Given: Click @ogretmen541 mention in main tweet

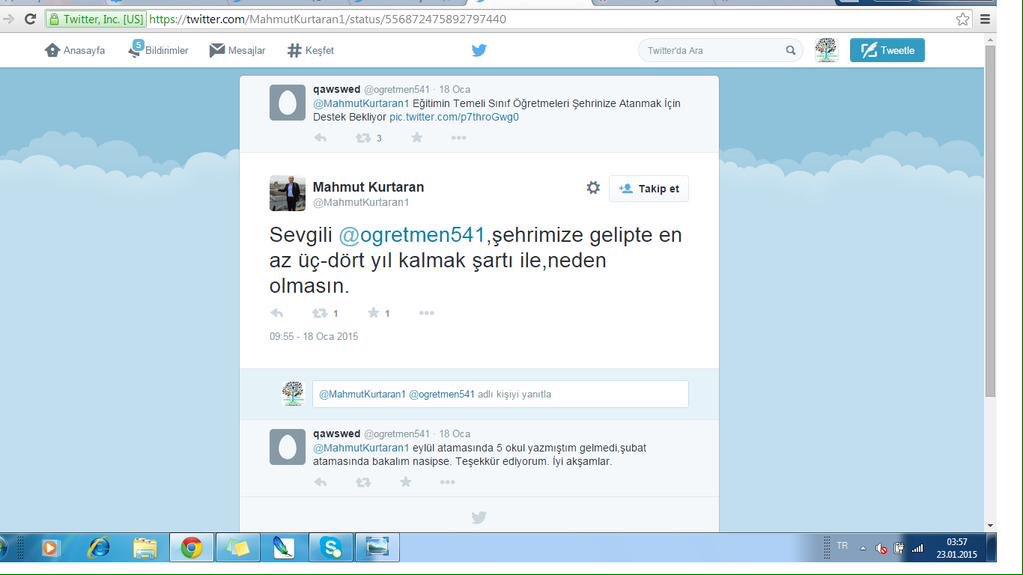Looking at the screenshot, I should tap(412, 234).
